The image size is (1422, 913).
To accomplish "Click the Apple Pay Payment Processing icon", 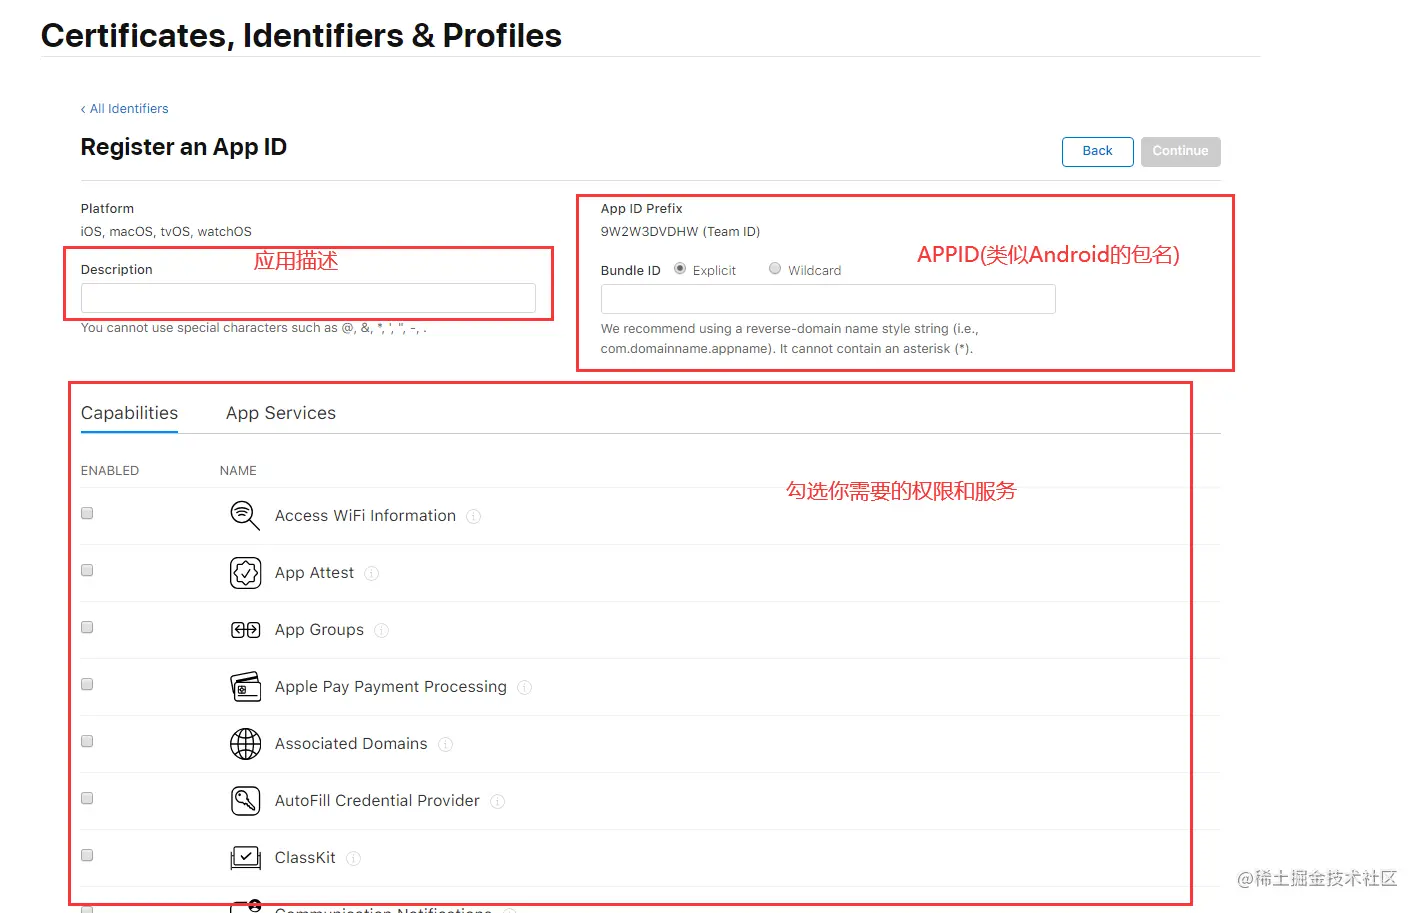I will tap(245, 687).
